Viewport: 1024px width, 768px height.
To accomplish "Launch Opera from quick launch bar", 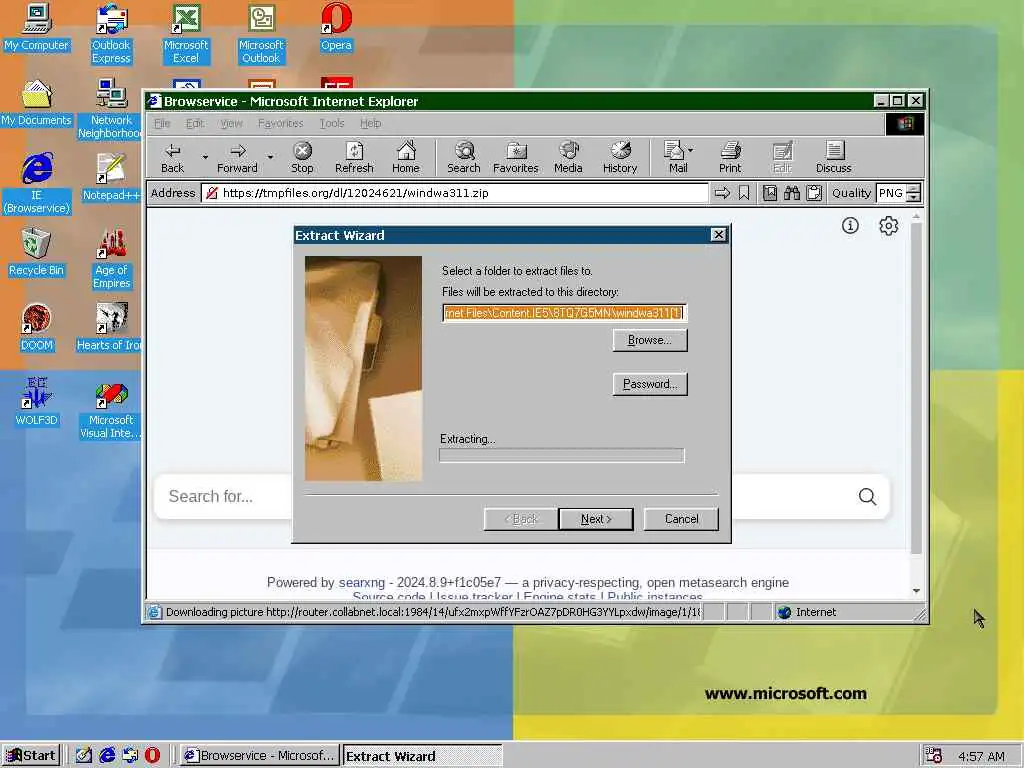I will point(152,756).
